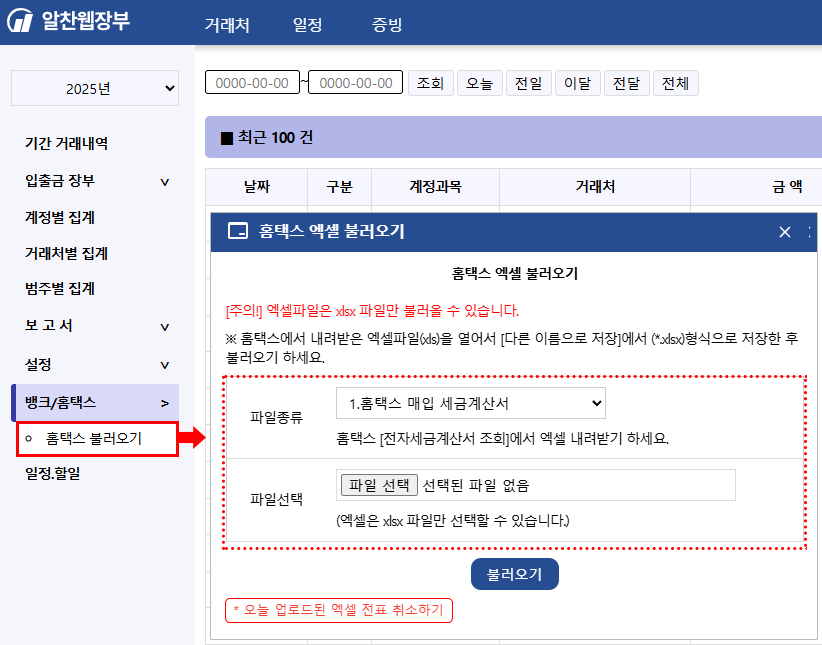Click the dialog window icon beside 홈택스 엑셀 불러오기

coord(237,231)
